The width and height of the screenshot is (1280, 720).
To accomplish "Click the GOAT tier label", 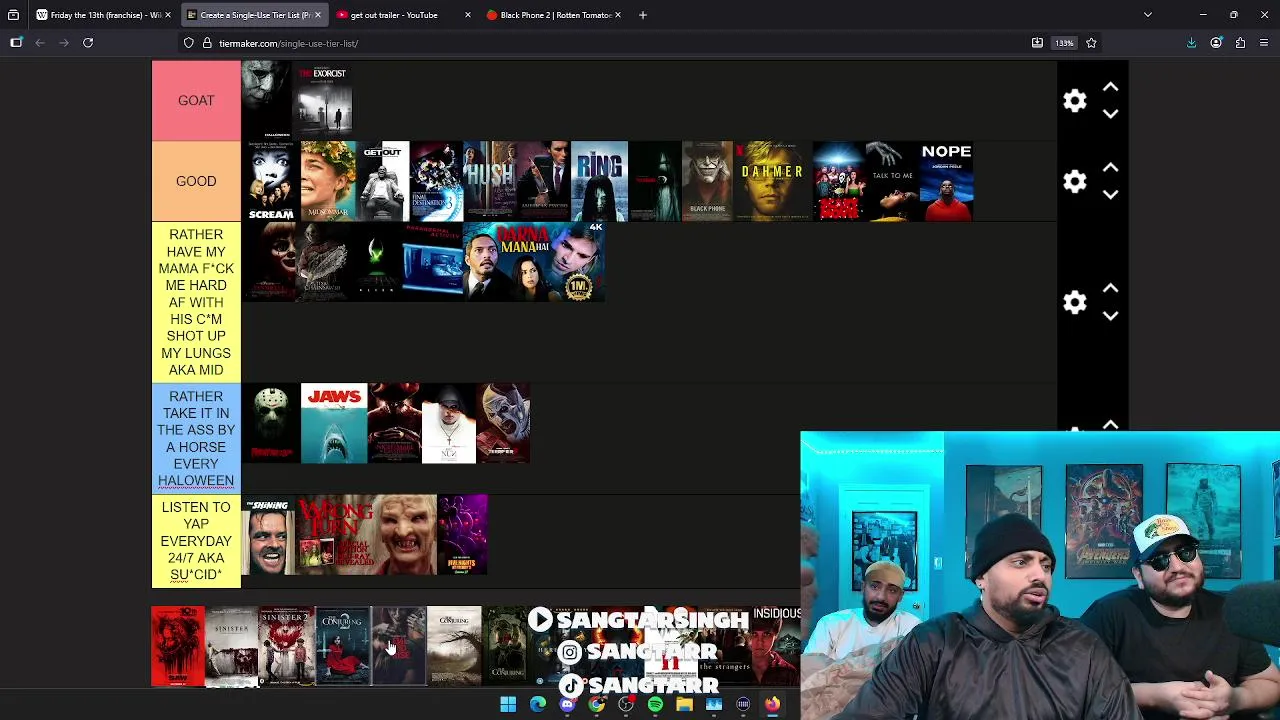I will click(196, 100).
